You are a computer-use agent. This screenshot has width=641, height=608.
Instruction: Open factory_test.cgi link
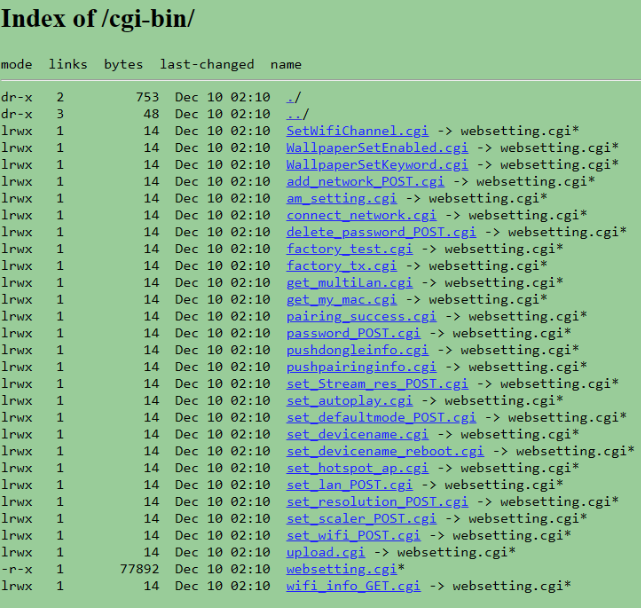[349, 249]
